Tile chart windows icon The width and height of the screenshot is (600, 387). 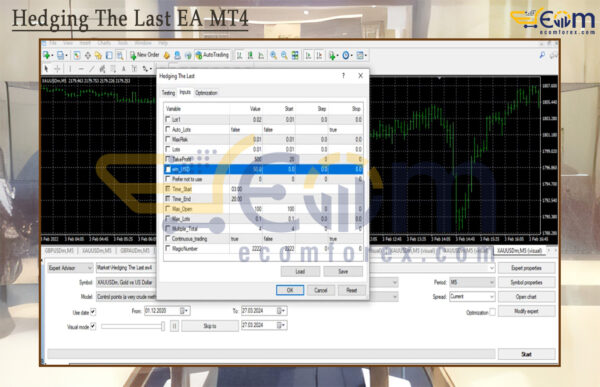(295, 56)
